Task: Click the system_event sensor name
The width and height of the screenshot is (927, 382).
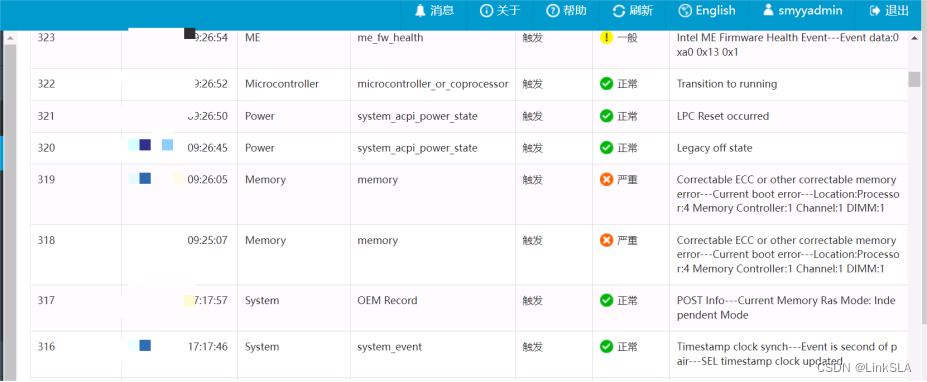Action: pyautogui.click(x=390, y=347)
